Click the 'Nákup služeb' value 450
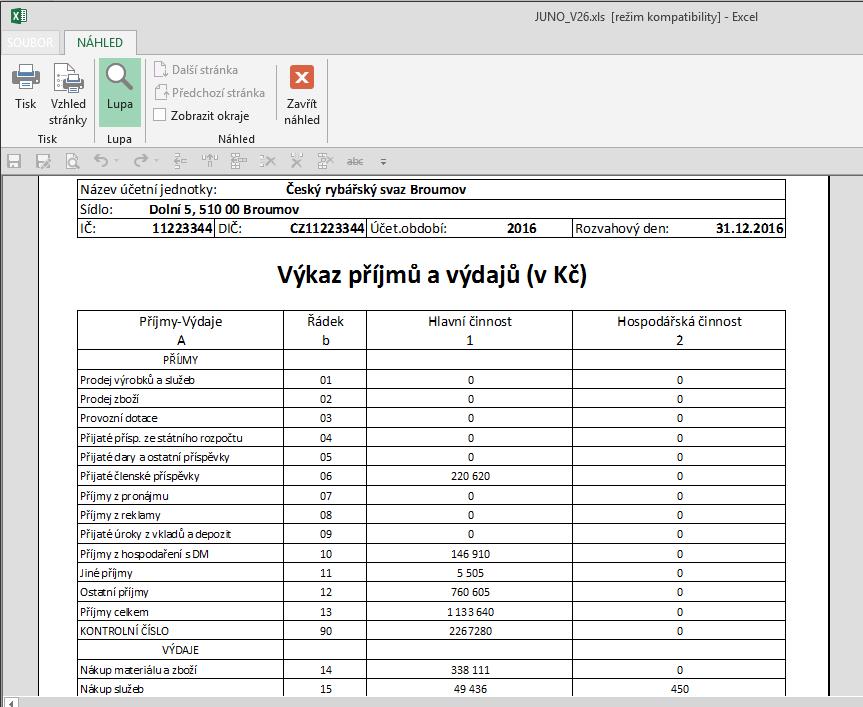863x707 pixels. tap(680, 689)
